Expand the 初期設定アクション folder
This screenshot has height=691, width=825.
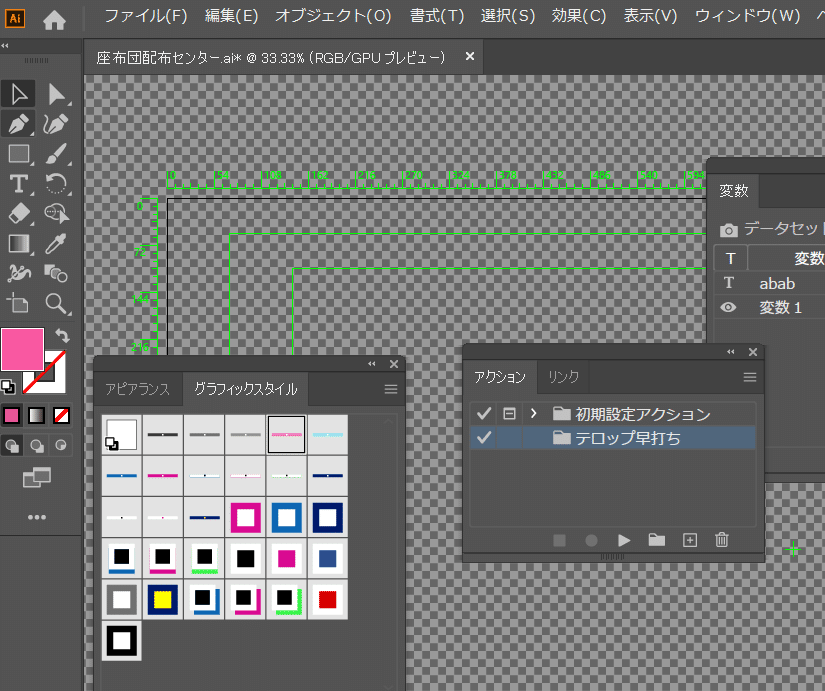pyautogui.click(x=531, y=412)
